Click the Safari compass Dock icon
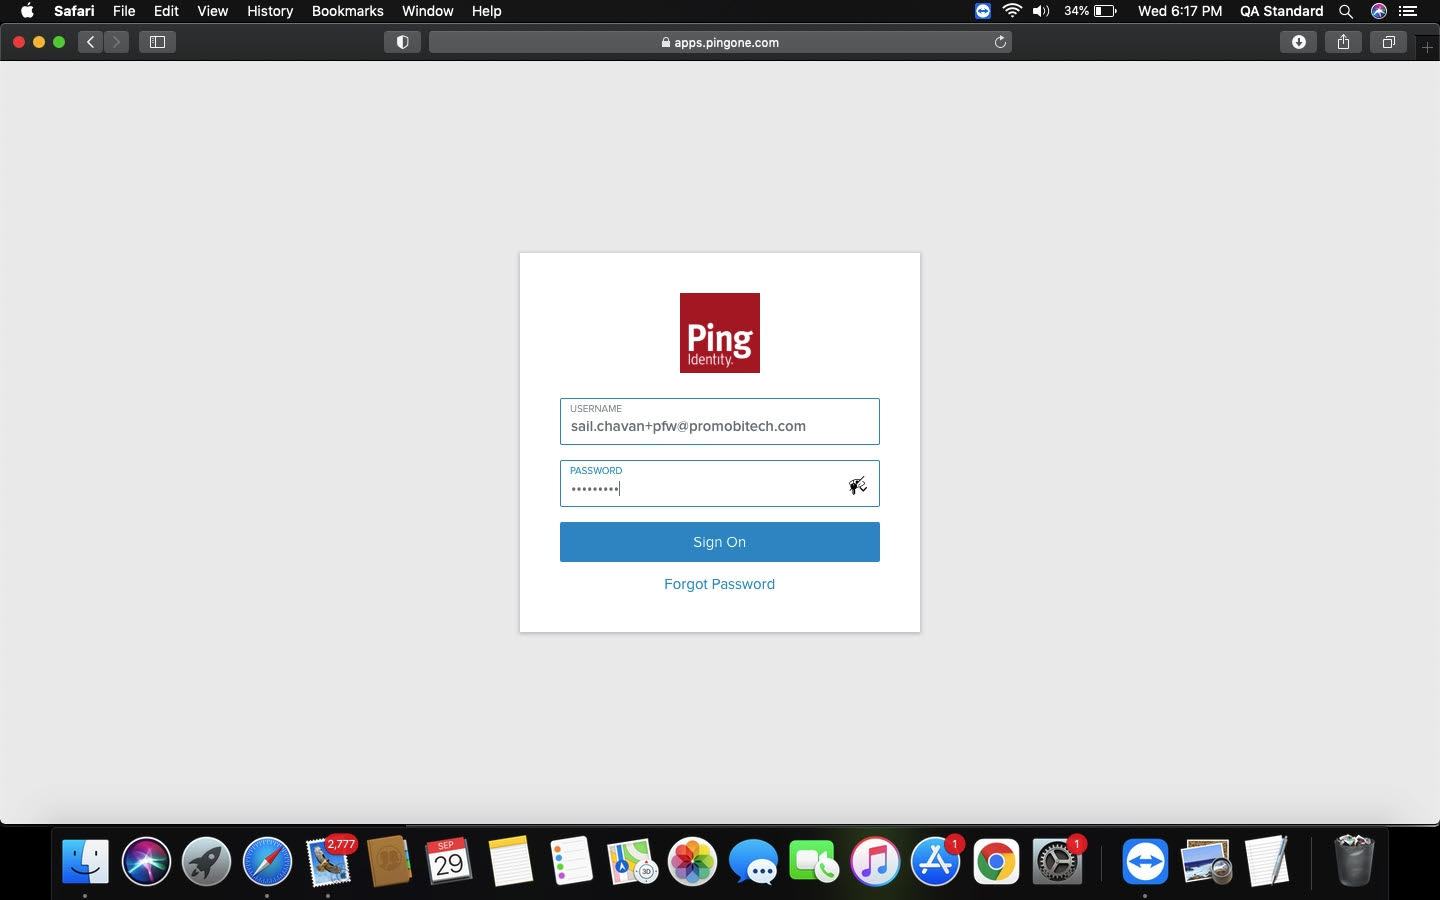The height and width of the screenshot is (900, 1440). (267, 861)
